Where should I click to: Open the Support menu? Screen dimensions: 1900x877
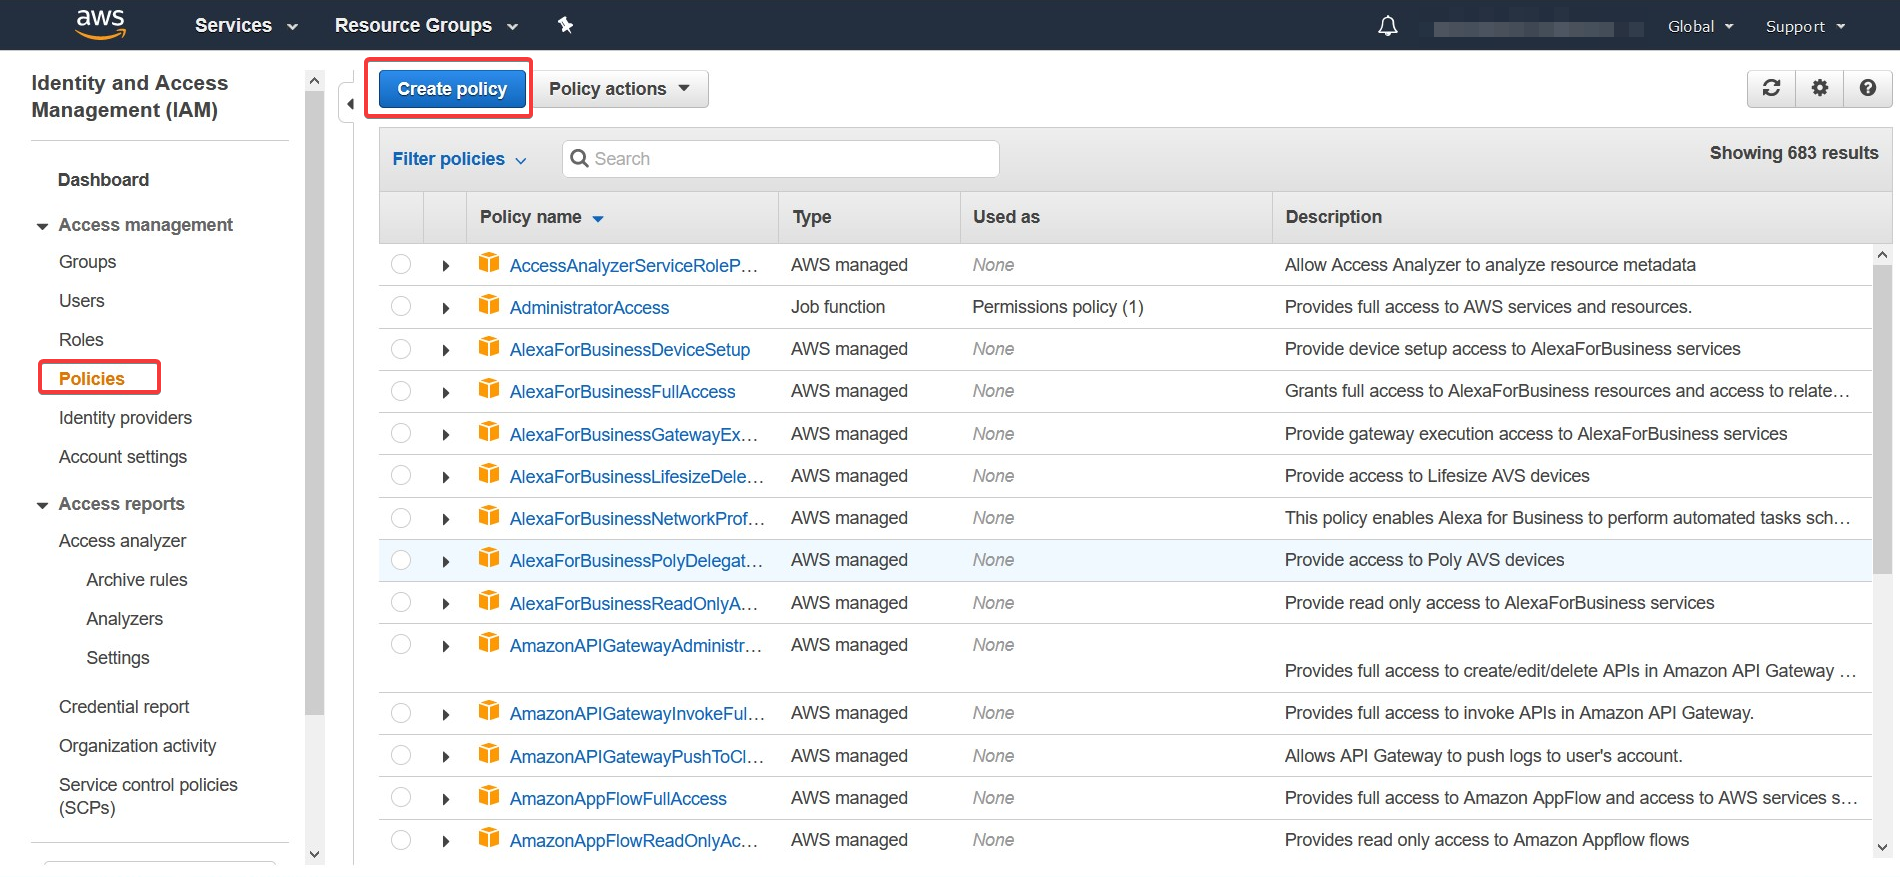coord(1805,26)
